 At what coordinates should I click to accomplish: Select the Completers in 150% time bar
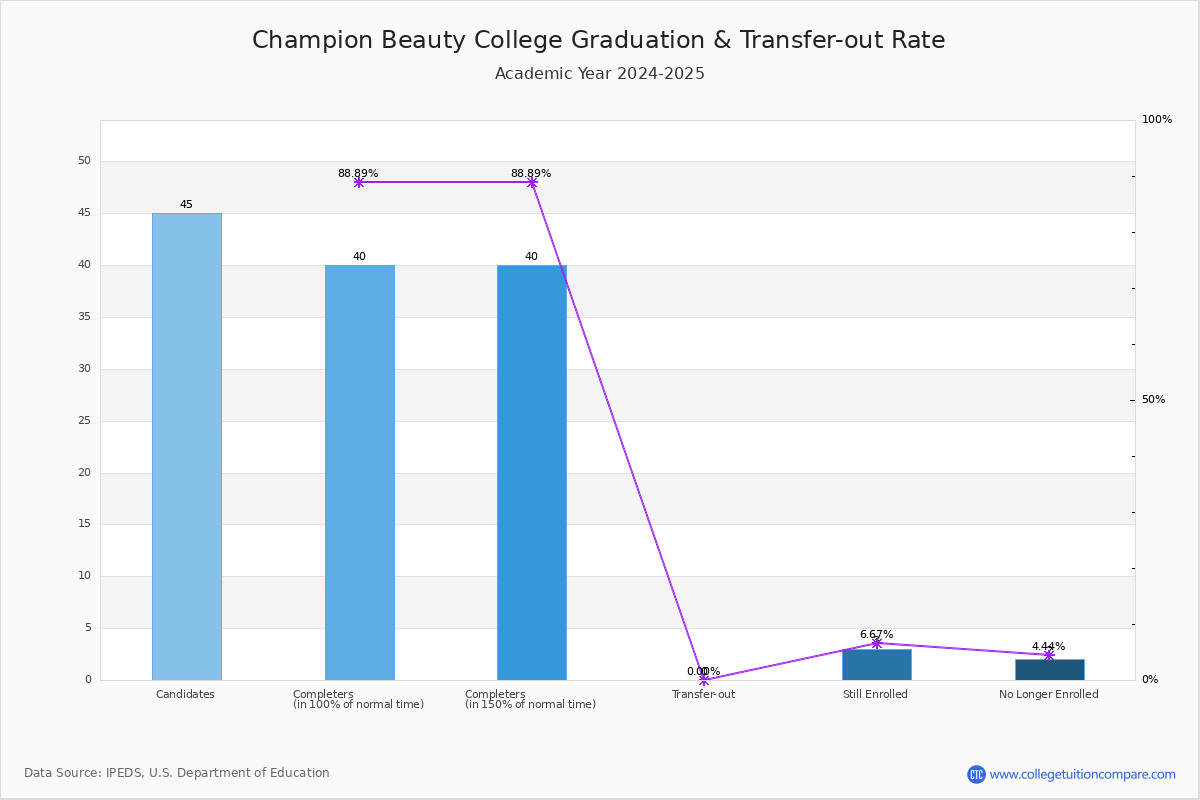[532, 472]
